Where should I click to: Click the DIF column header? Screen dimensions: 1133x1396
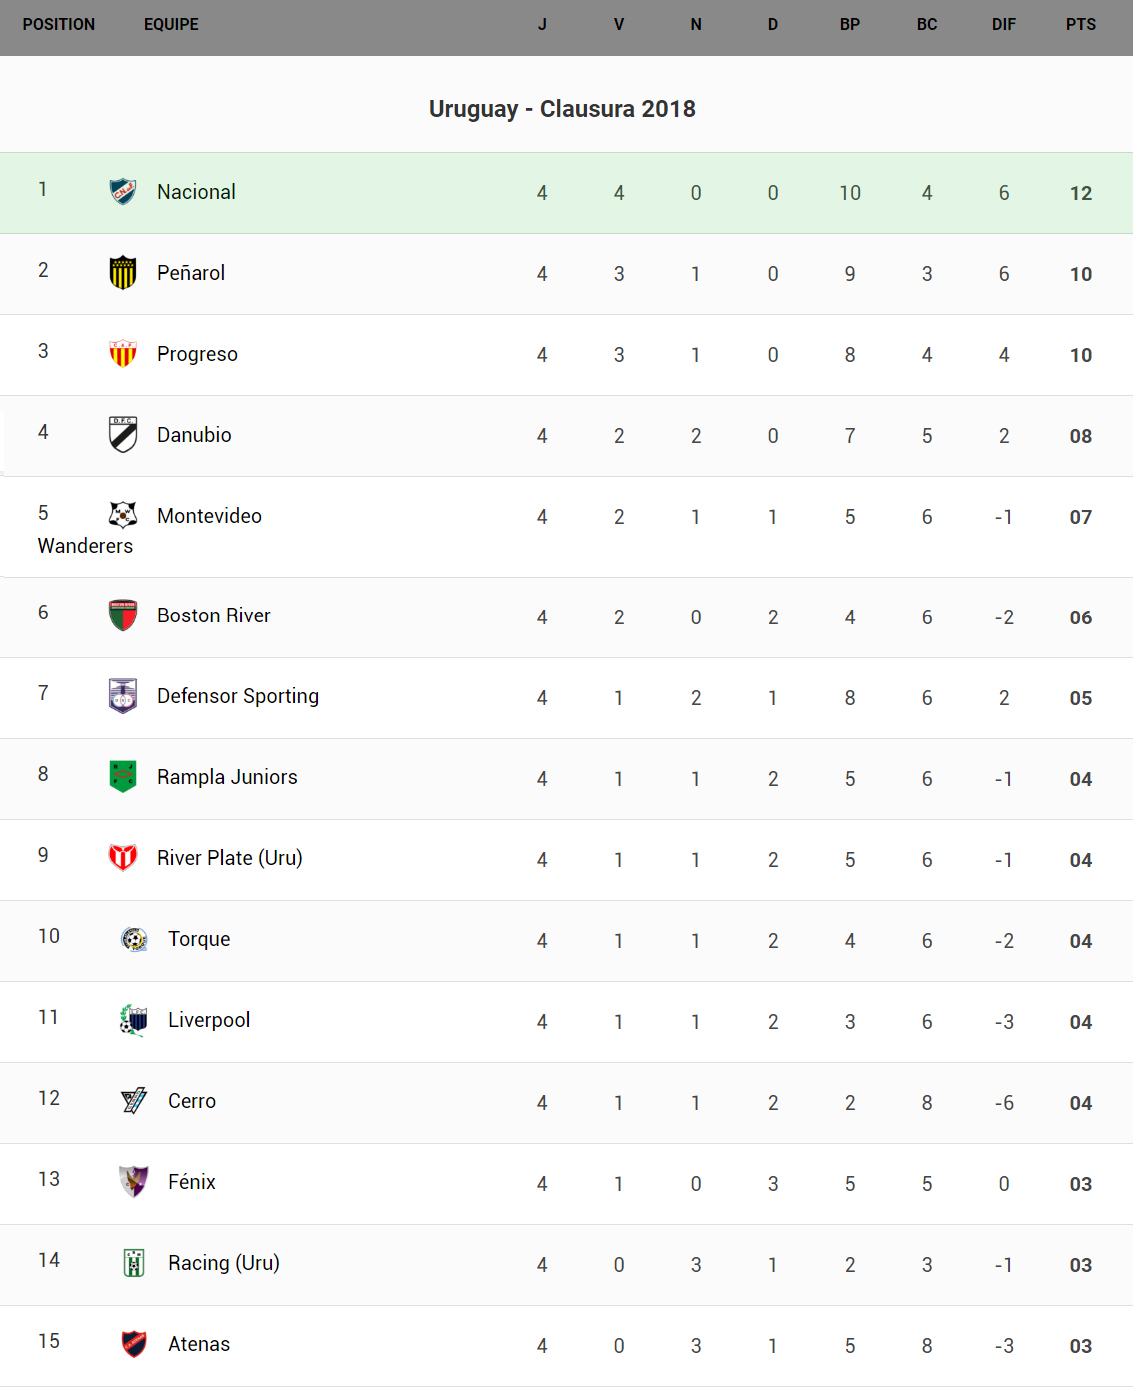pos(1003,25)
